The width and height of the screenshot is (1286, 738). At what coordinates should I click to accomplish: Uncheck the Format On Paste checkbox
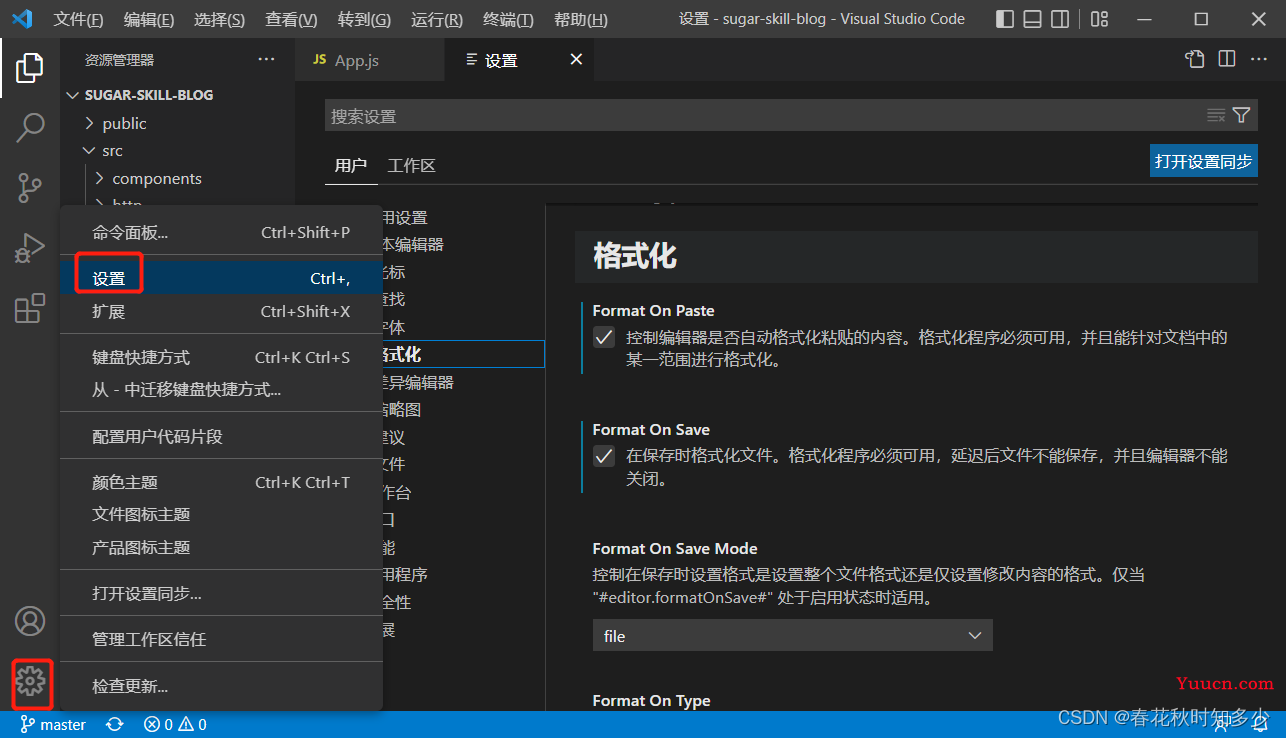click(x=604, y=338)
